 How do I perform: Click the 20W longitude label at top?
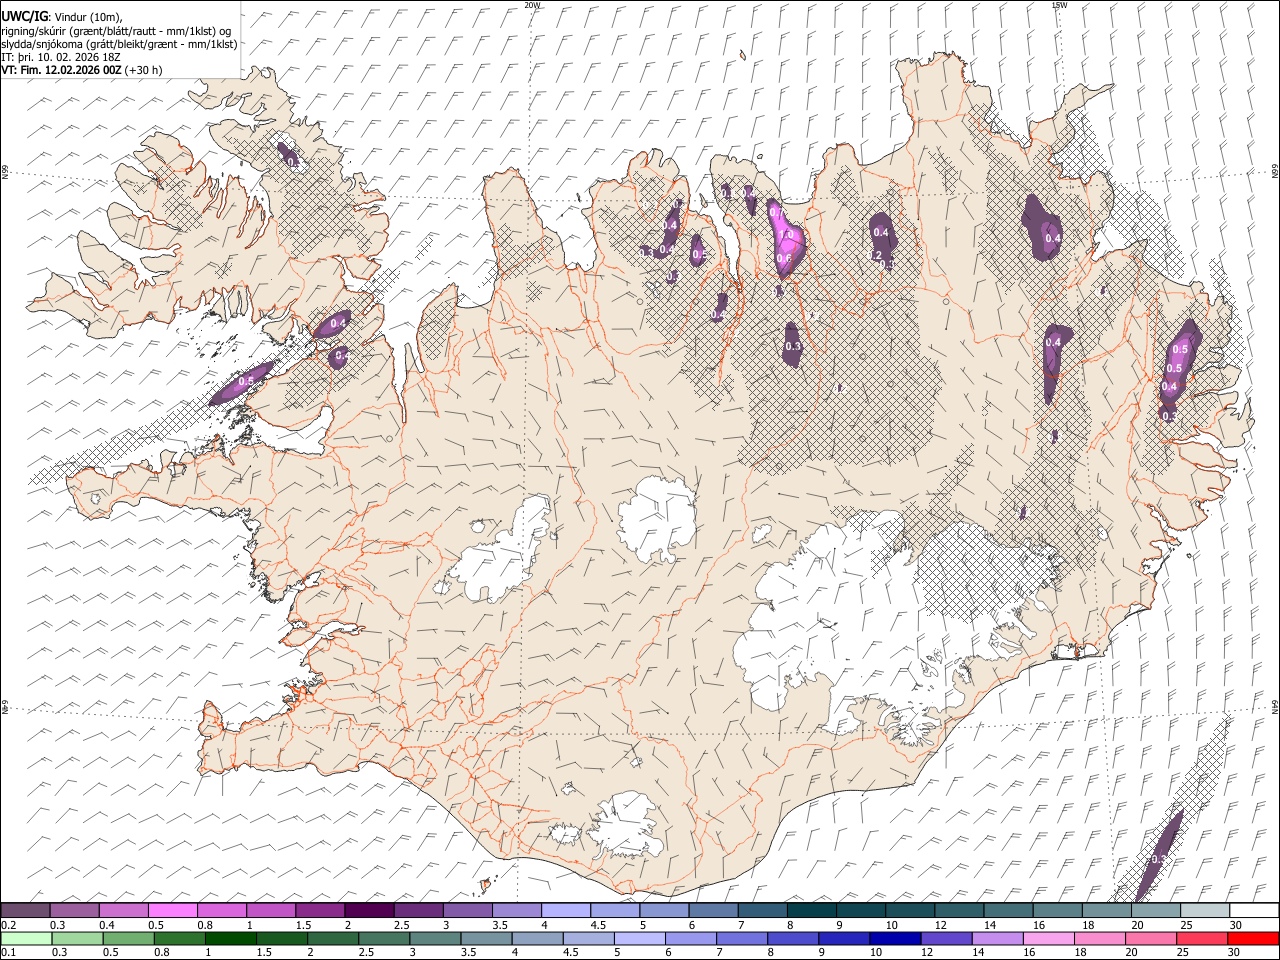point(532,5)
